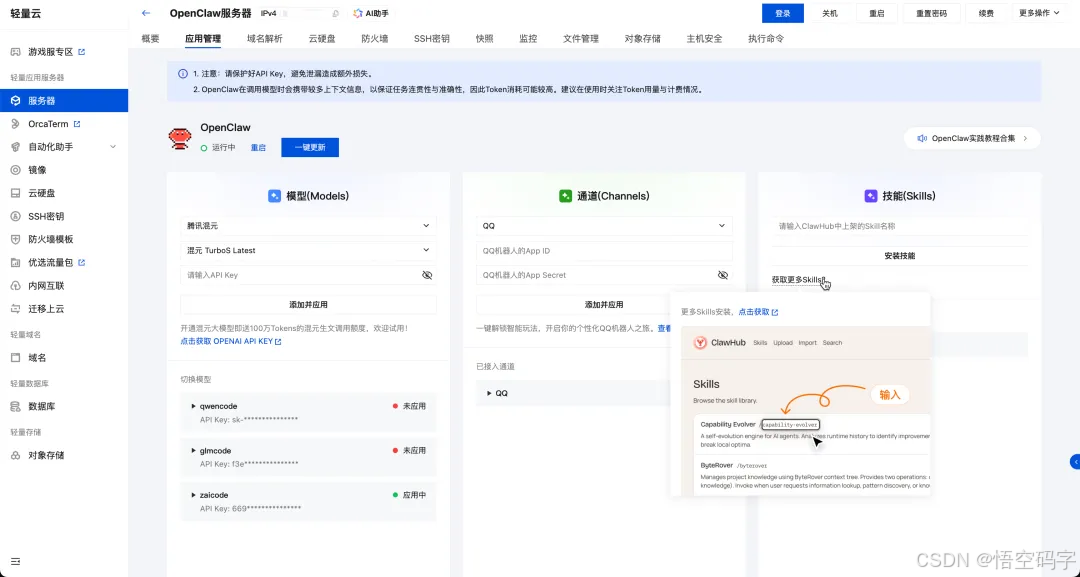Expand the qwencode model entry
1080x577 pixels.
194,406
